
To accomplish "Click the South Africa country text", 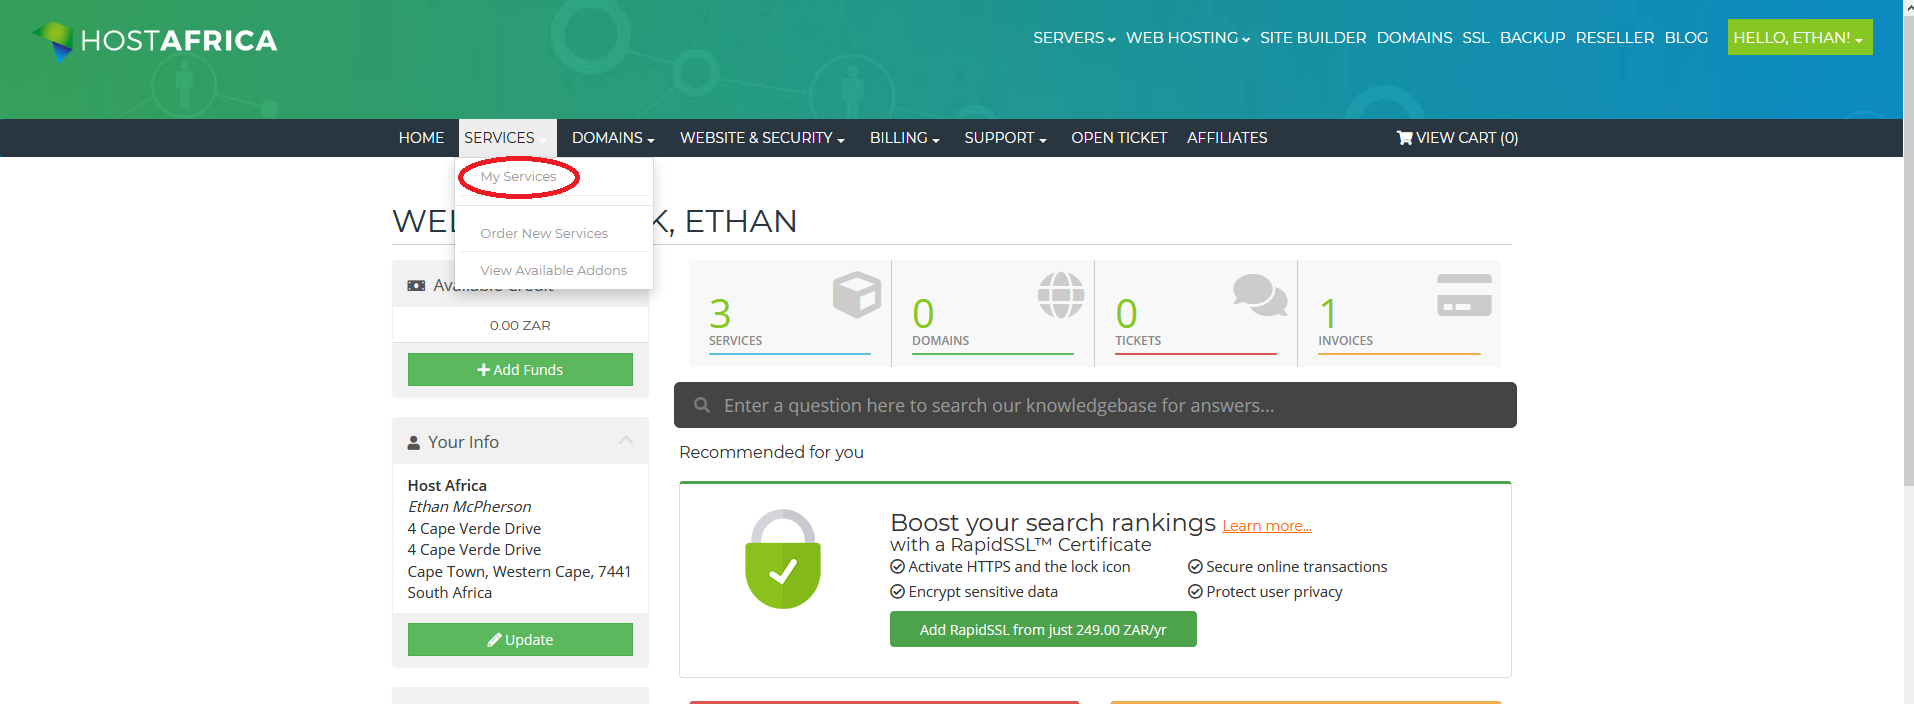I will 449,593.
